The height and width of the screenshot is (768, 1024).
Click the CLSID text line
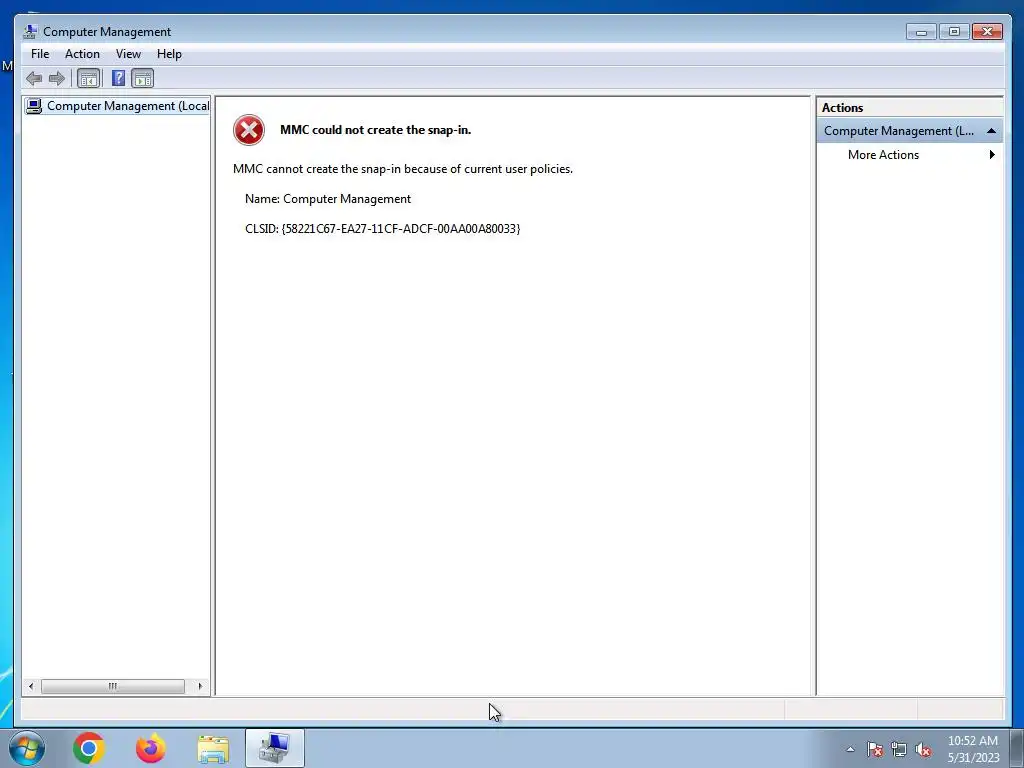pyautogui.click(x=383, y=229)
